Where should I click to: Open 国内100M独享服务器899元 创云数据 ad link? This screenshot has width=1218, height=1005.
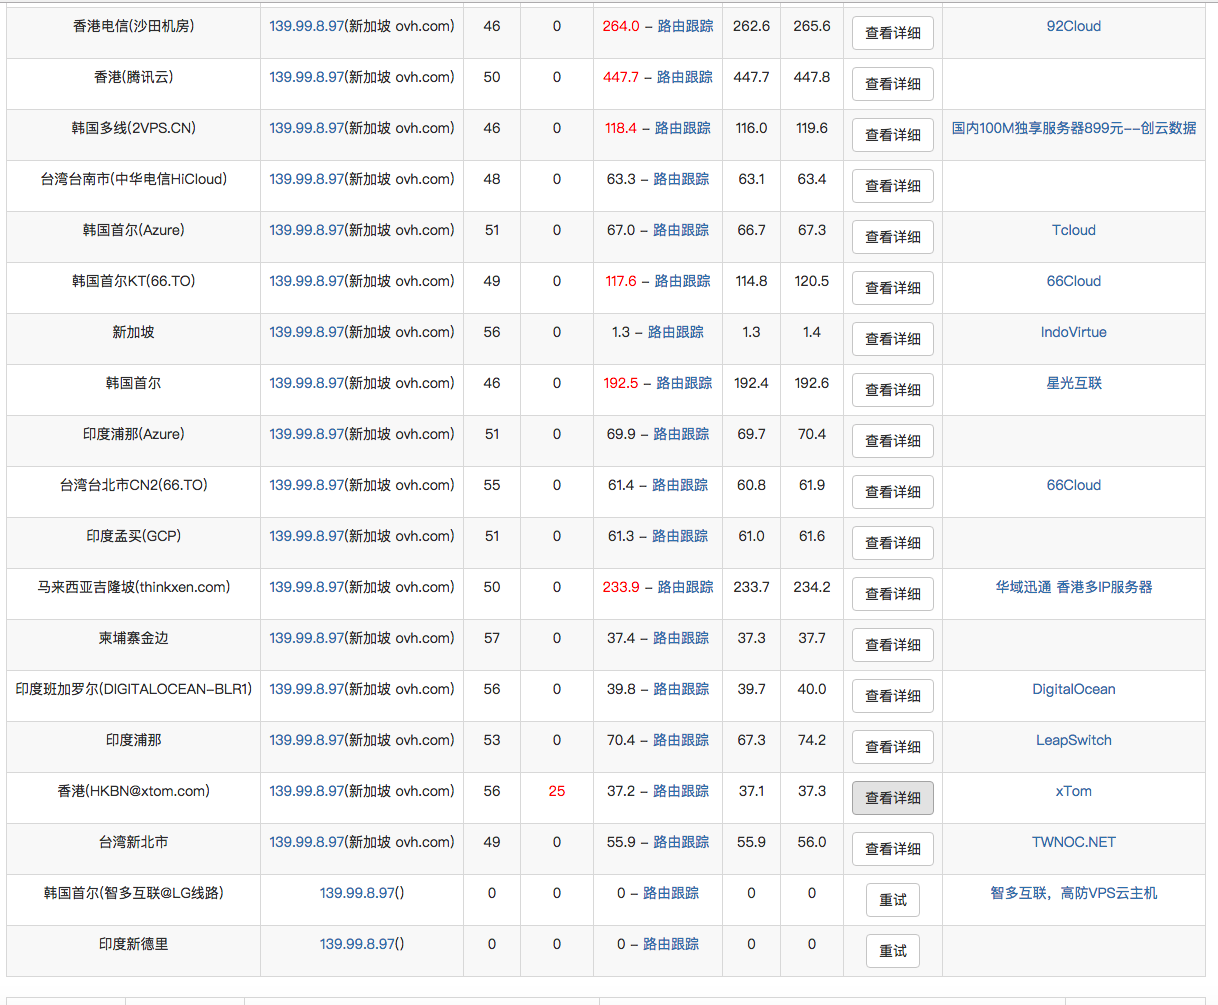click(1073, 128)
